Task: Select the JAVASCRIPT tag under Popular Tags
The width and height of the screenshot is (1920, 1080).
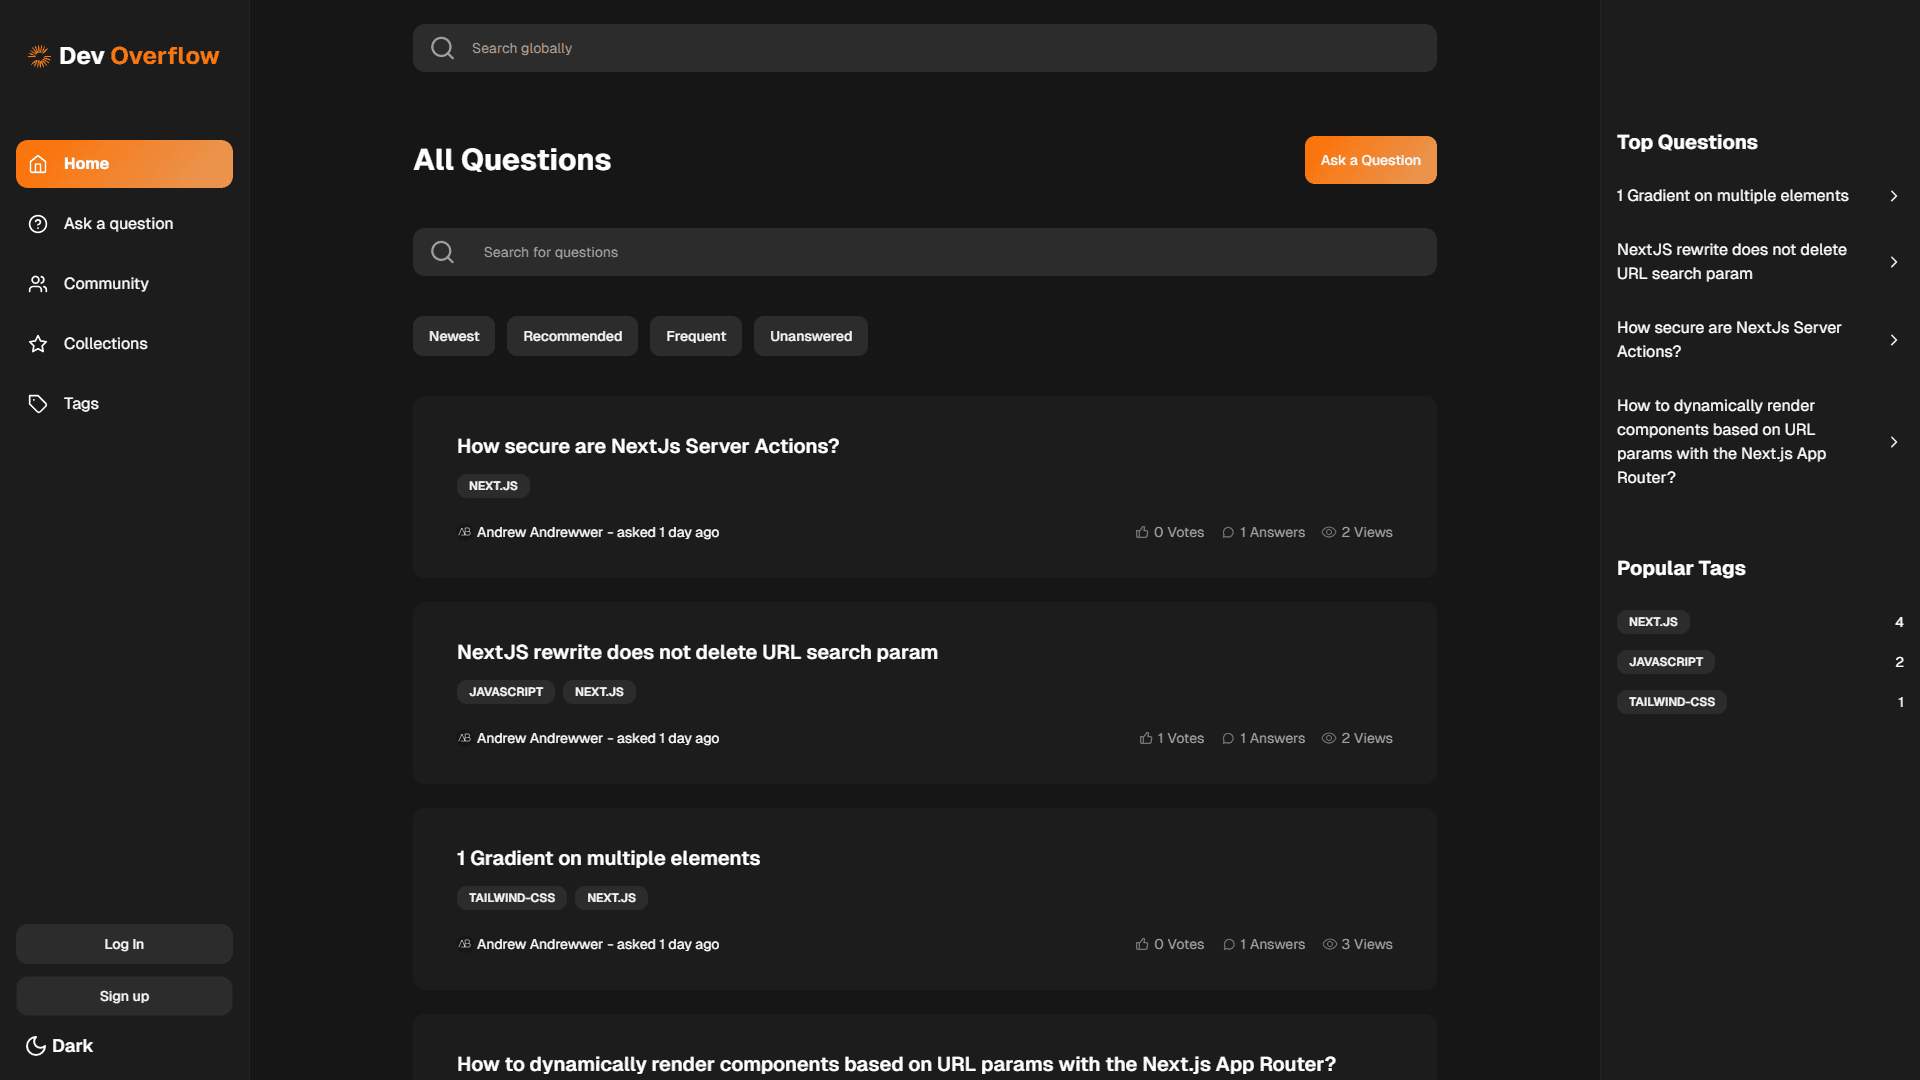Action: coord(1666,661)
